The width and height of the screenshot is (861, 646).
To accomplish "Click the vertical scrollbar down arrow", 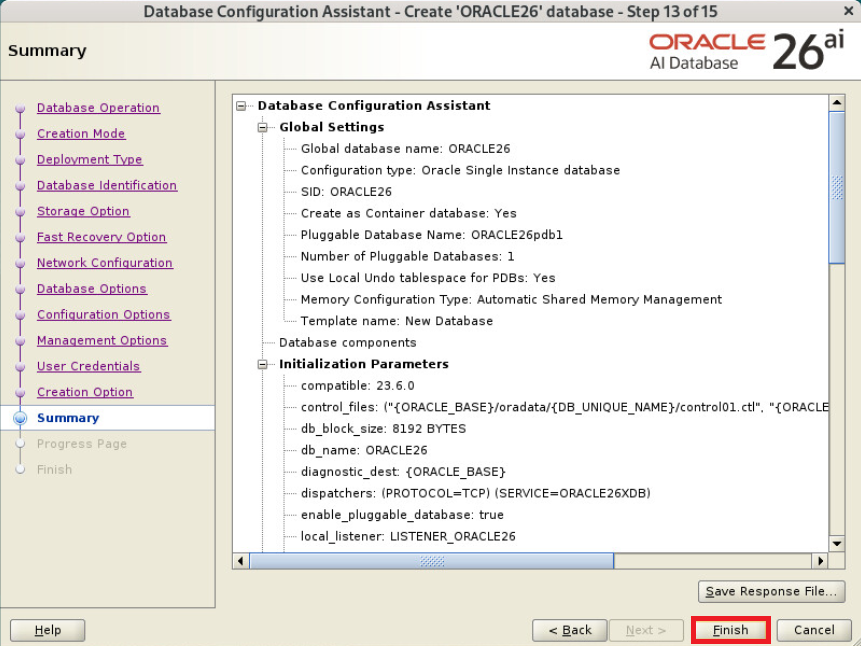I will click(836, 544).
